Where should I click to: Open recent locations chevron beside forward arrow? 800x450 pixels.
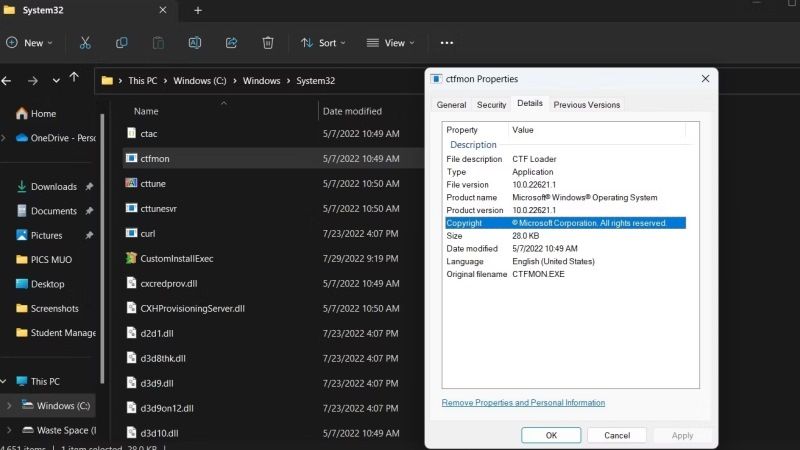click(56, 81)
